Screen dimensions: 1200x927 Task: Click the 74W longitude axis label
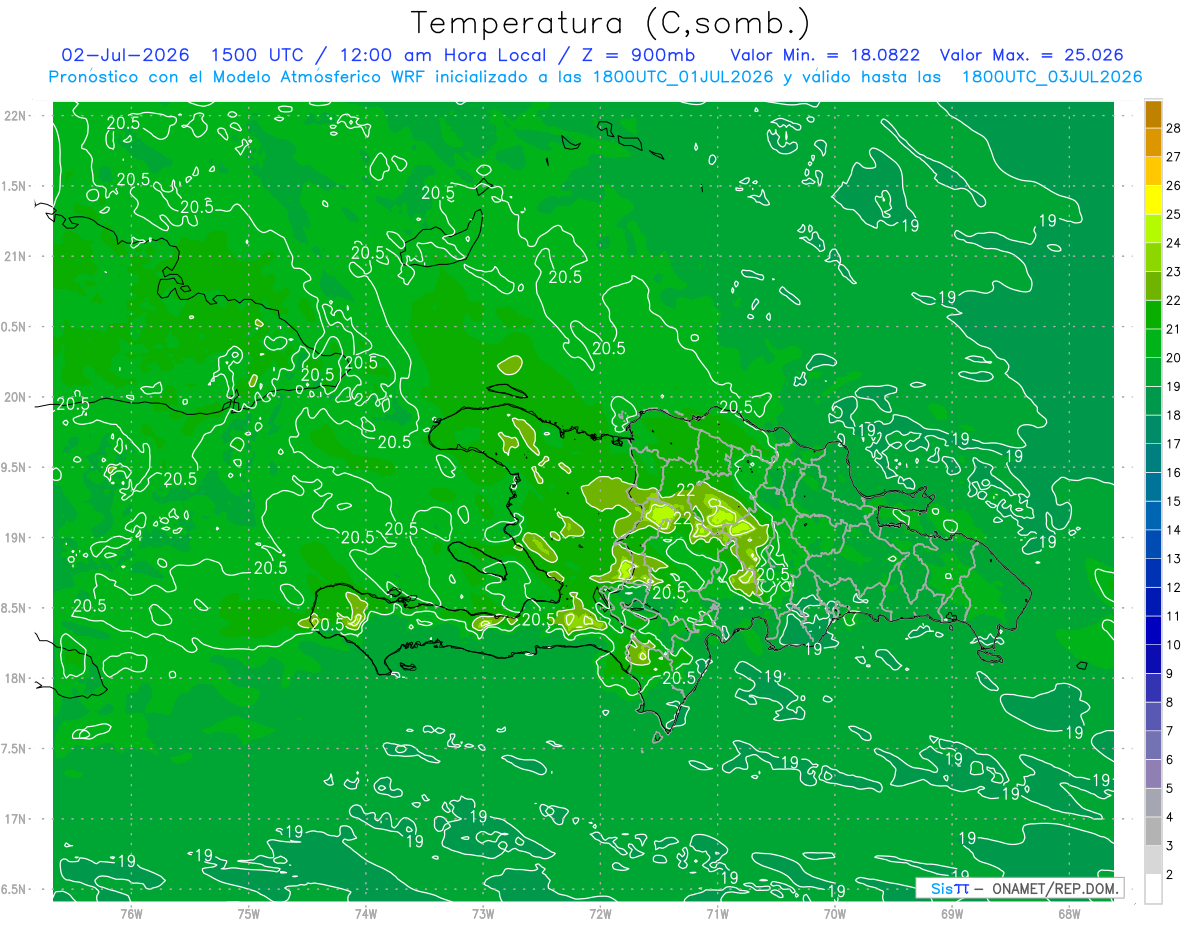pyautogui.click(x=366, y=913)
